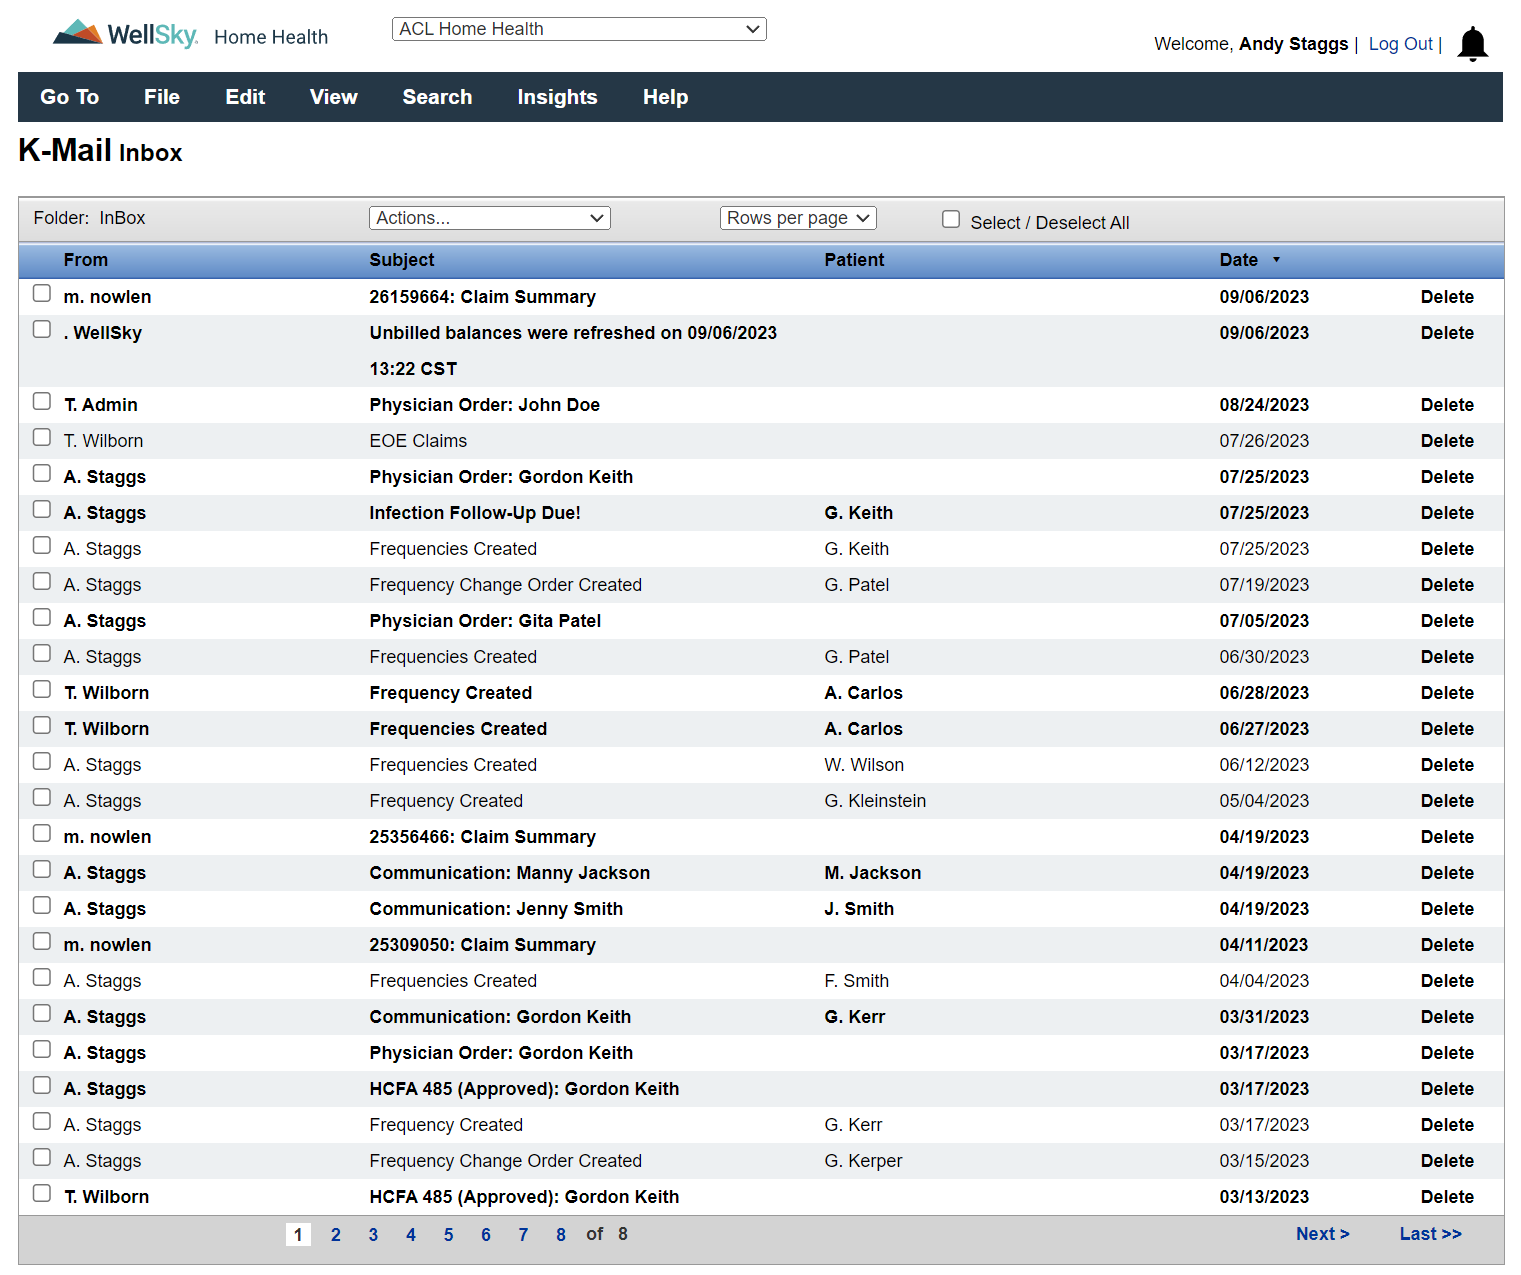Open the Rows per page dropdown
The height and width of the screenshot is (1275, 1521).
point(797,217)
